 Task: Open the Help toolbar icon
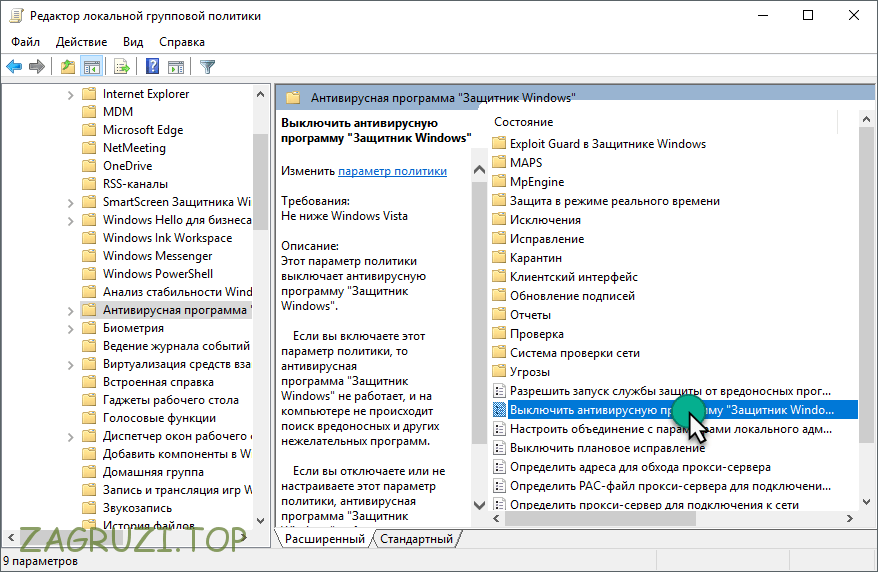[152, 67]
